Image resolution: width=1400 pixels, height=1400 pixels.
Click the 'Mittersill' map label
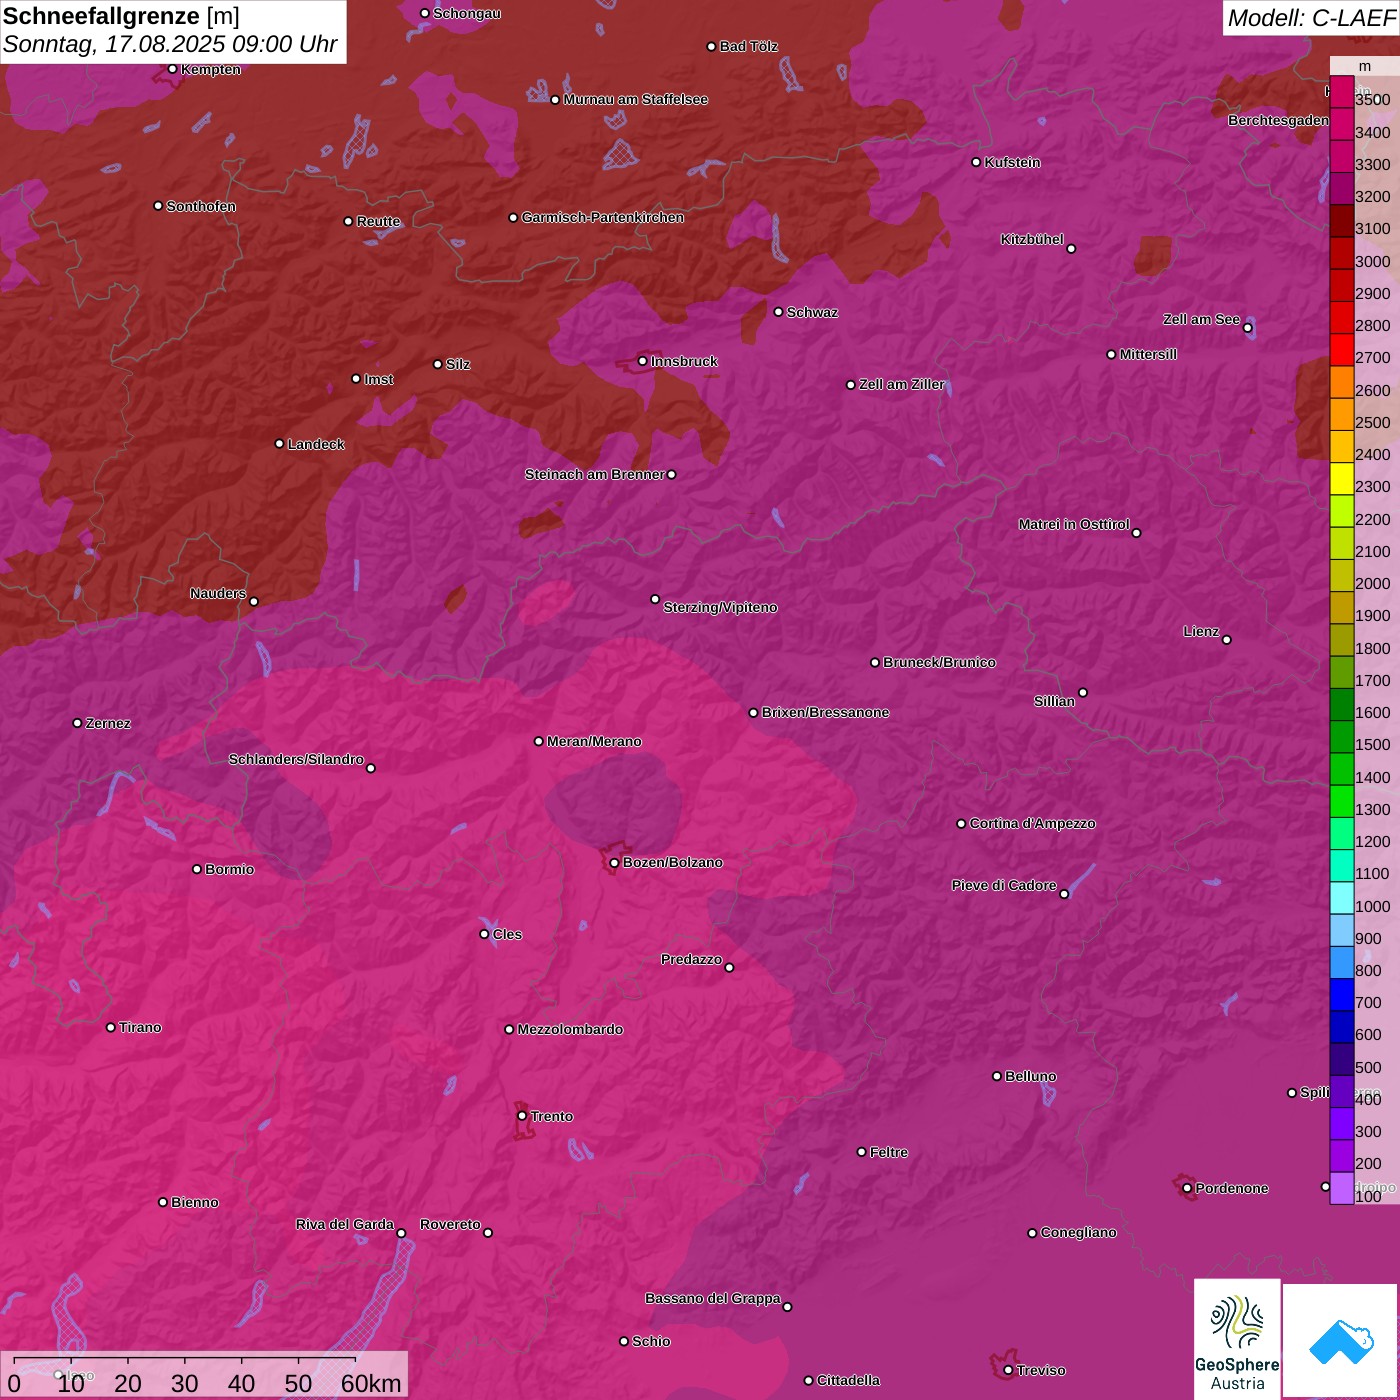coord(1148,354)
